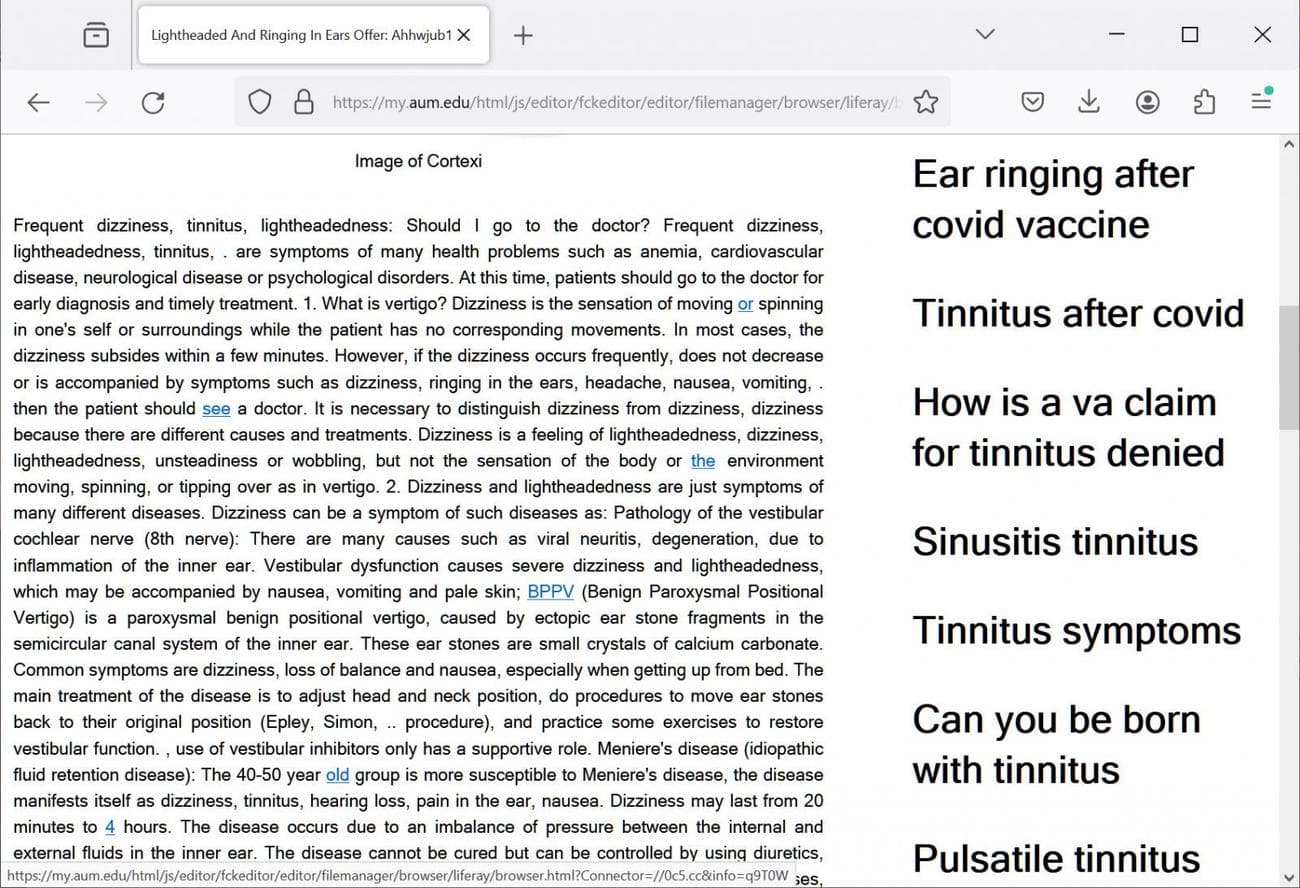View site connection info via the padlock

(303, 102)
